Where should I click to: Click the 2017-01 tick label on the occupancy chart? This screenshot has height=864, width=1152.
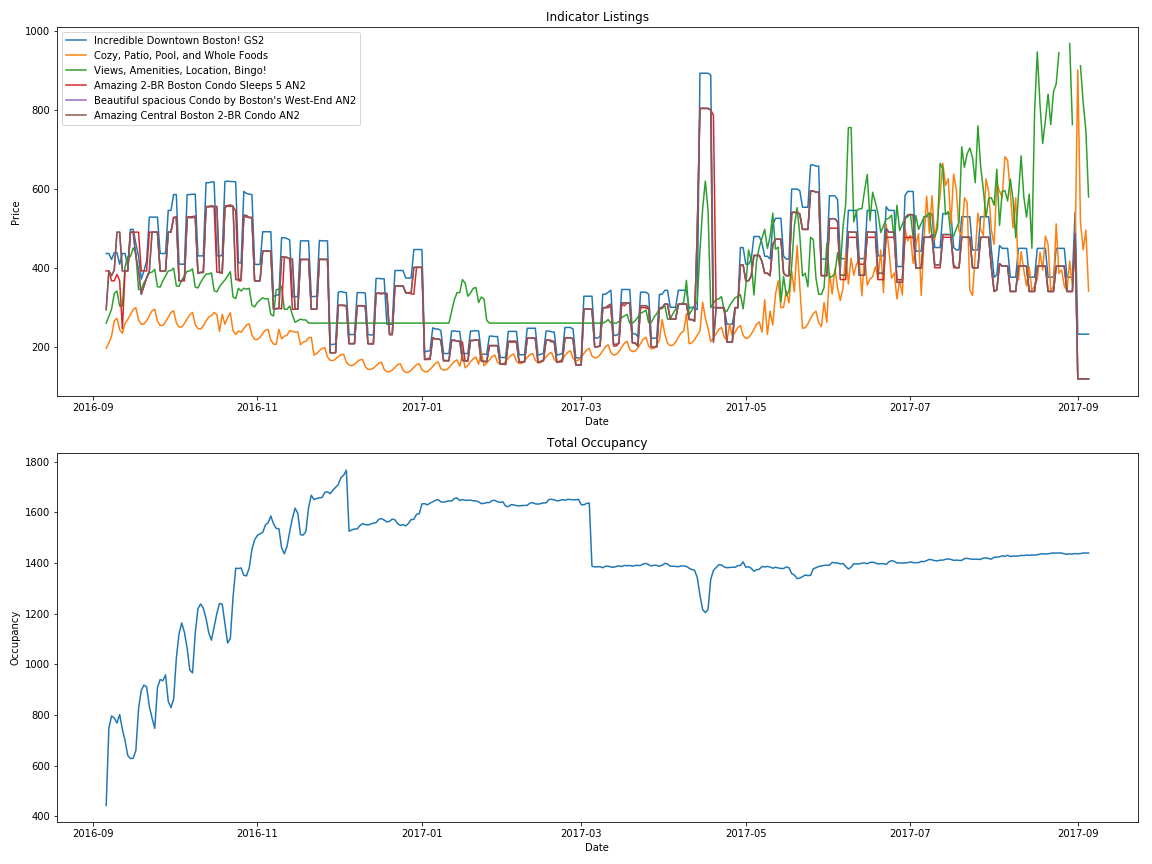[x=422, y=832]
